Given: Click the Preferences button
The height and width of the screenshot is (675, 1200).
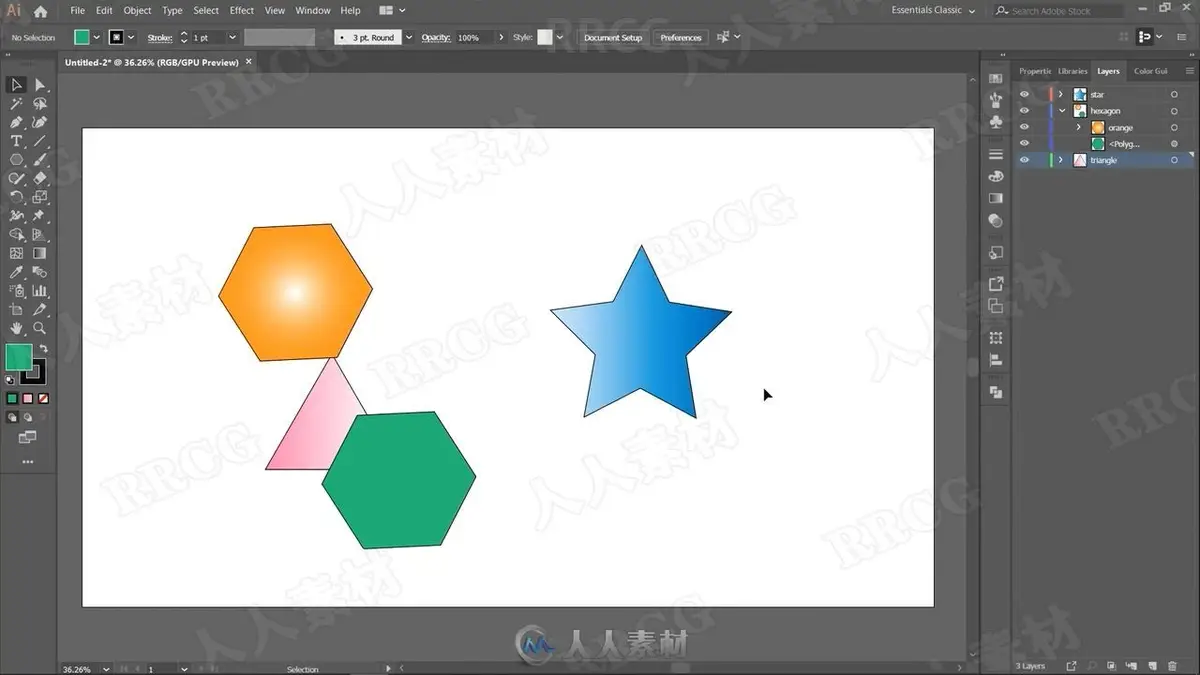Looking at the screenshot, I should coord(681,37).
